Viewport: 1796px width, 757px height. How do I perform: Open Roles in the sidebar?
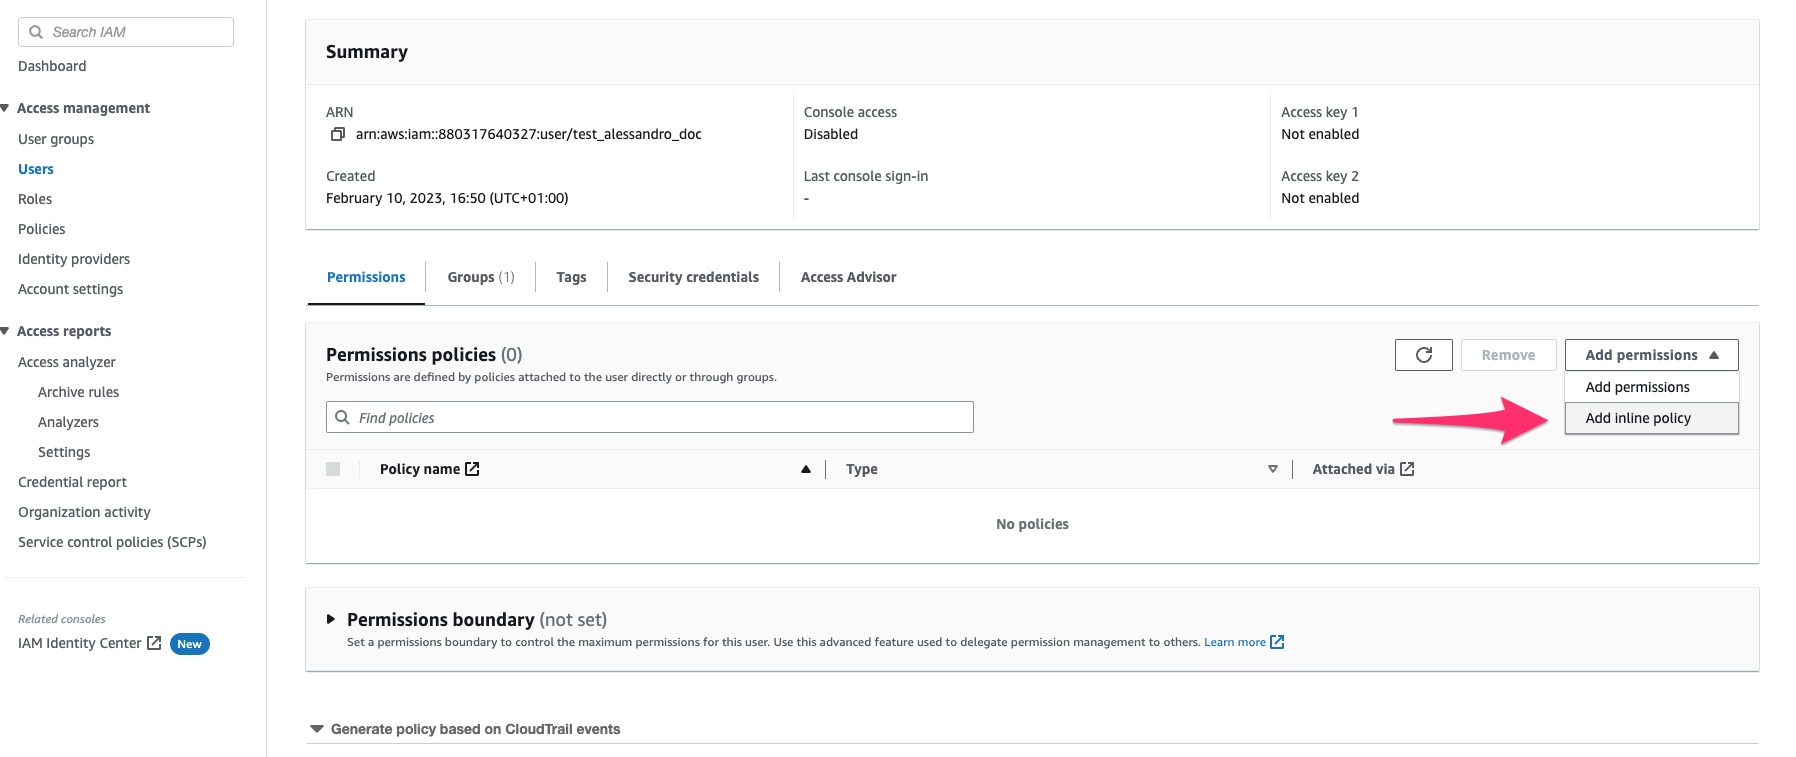pos(35,199)
